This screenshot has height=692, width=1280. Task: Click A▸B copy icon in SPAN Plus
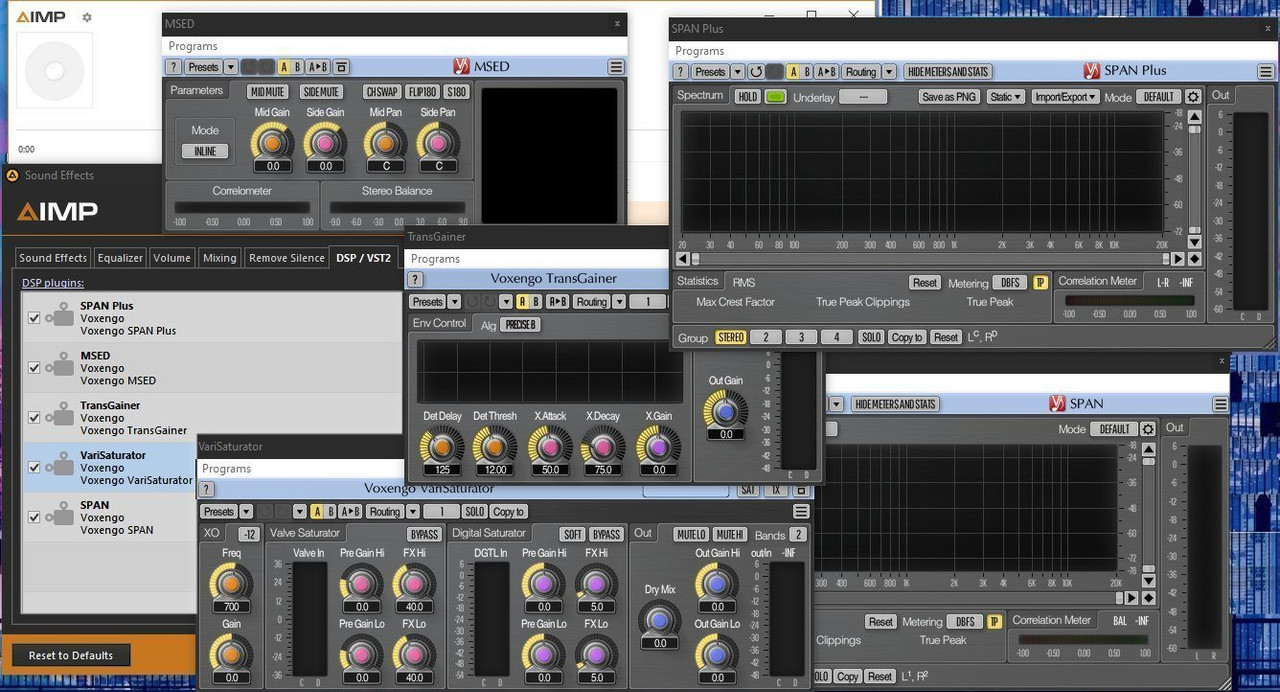[x=826, y=72]
